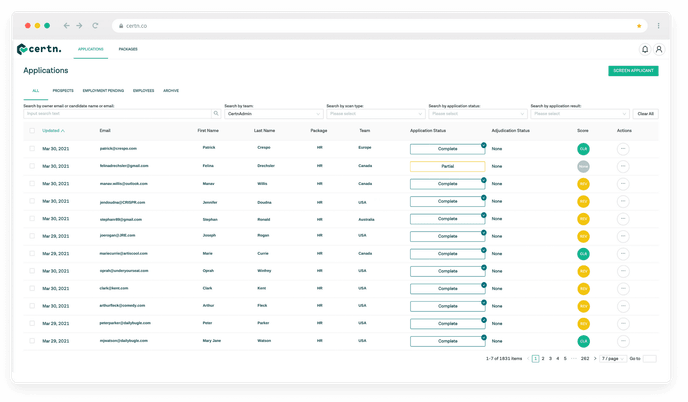Open the Search by application status dropdown

tap(476, 114)
